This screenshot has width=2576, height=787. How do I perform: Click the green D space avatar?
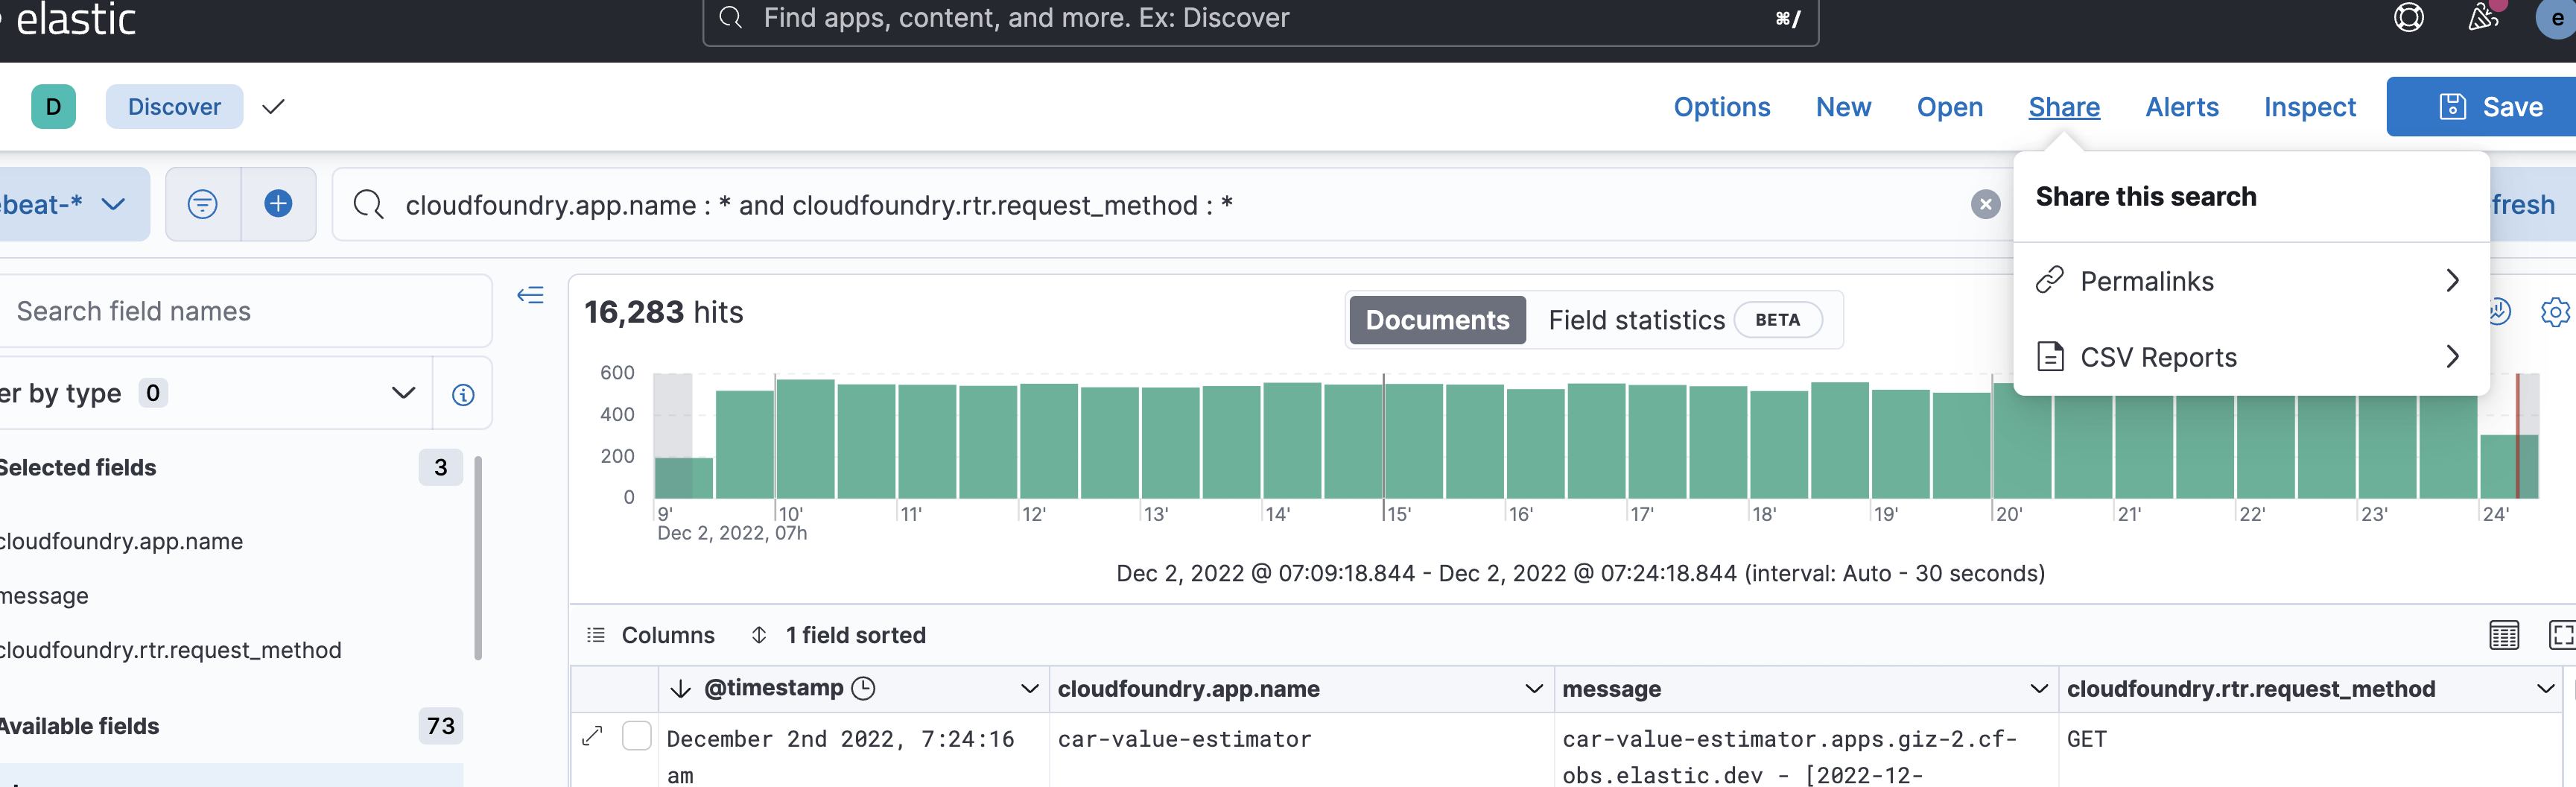tap(53, 106)
